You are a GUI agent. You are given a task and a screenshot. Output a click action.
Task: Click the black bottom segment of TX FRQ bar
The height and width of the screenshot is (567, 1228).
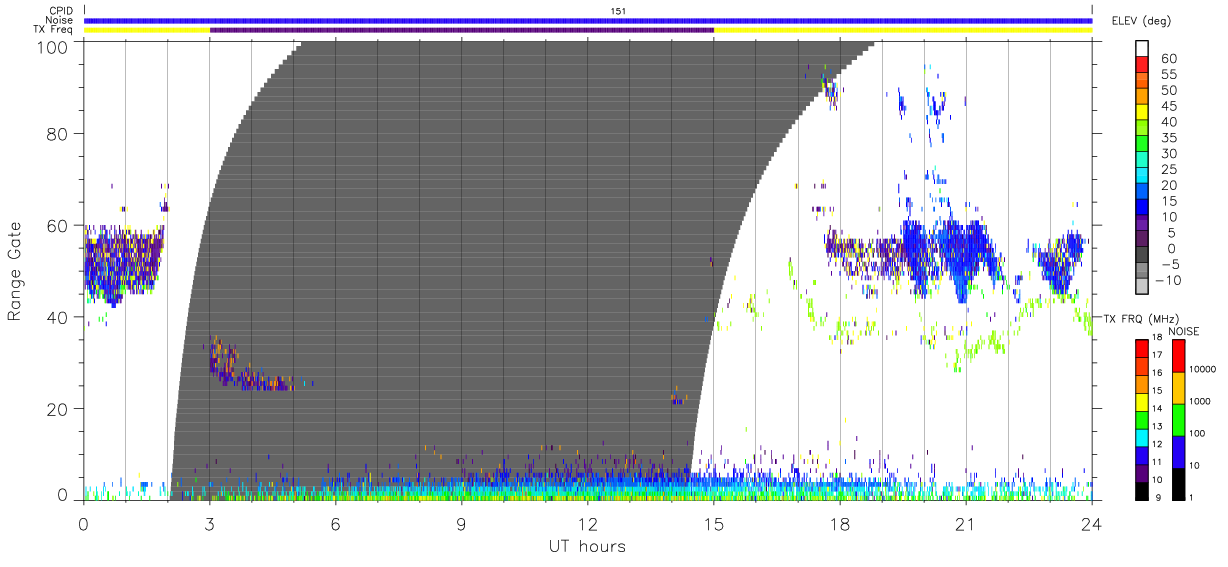1142,491
